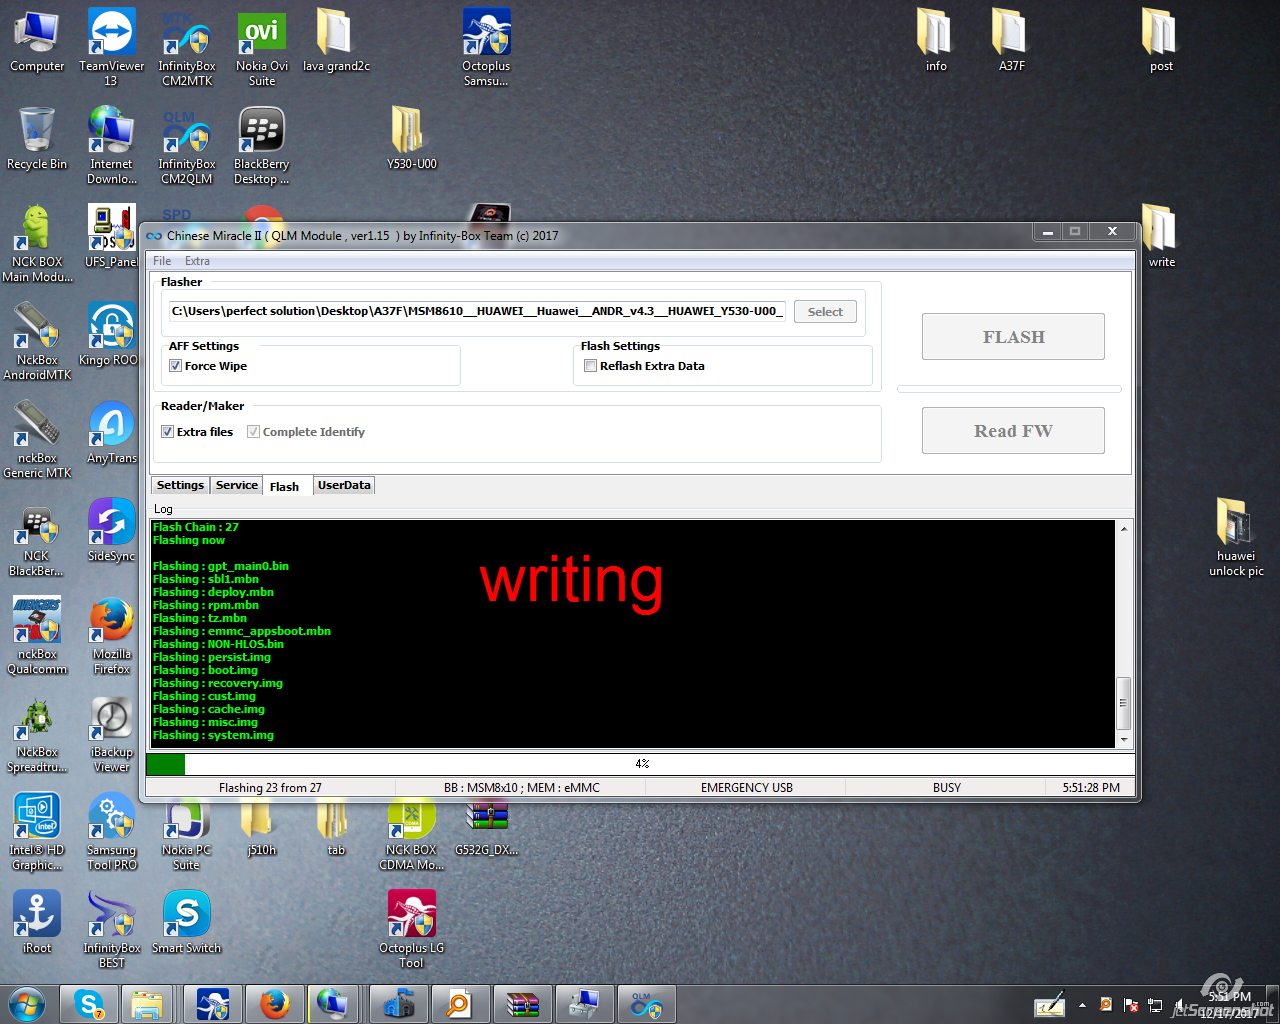Open the info folder on desktop
The height and width of the screenshot is (1024, 1280).
[936, 40]
